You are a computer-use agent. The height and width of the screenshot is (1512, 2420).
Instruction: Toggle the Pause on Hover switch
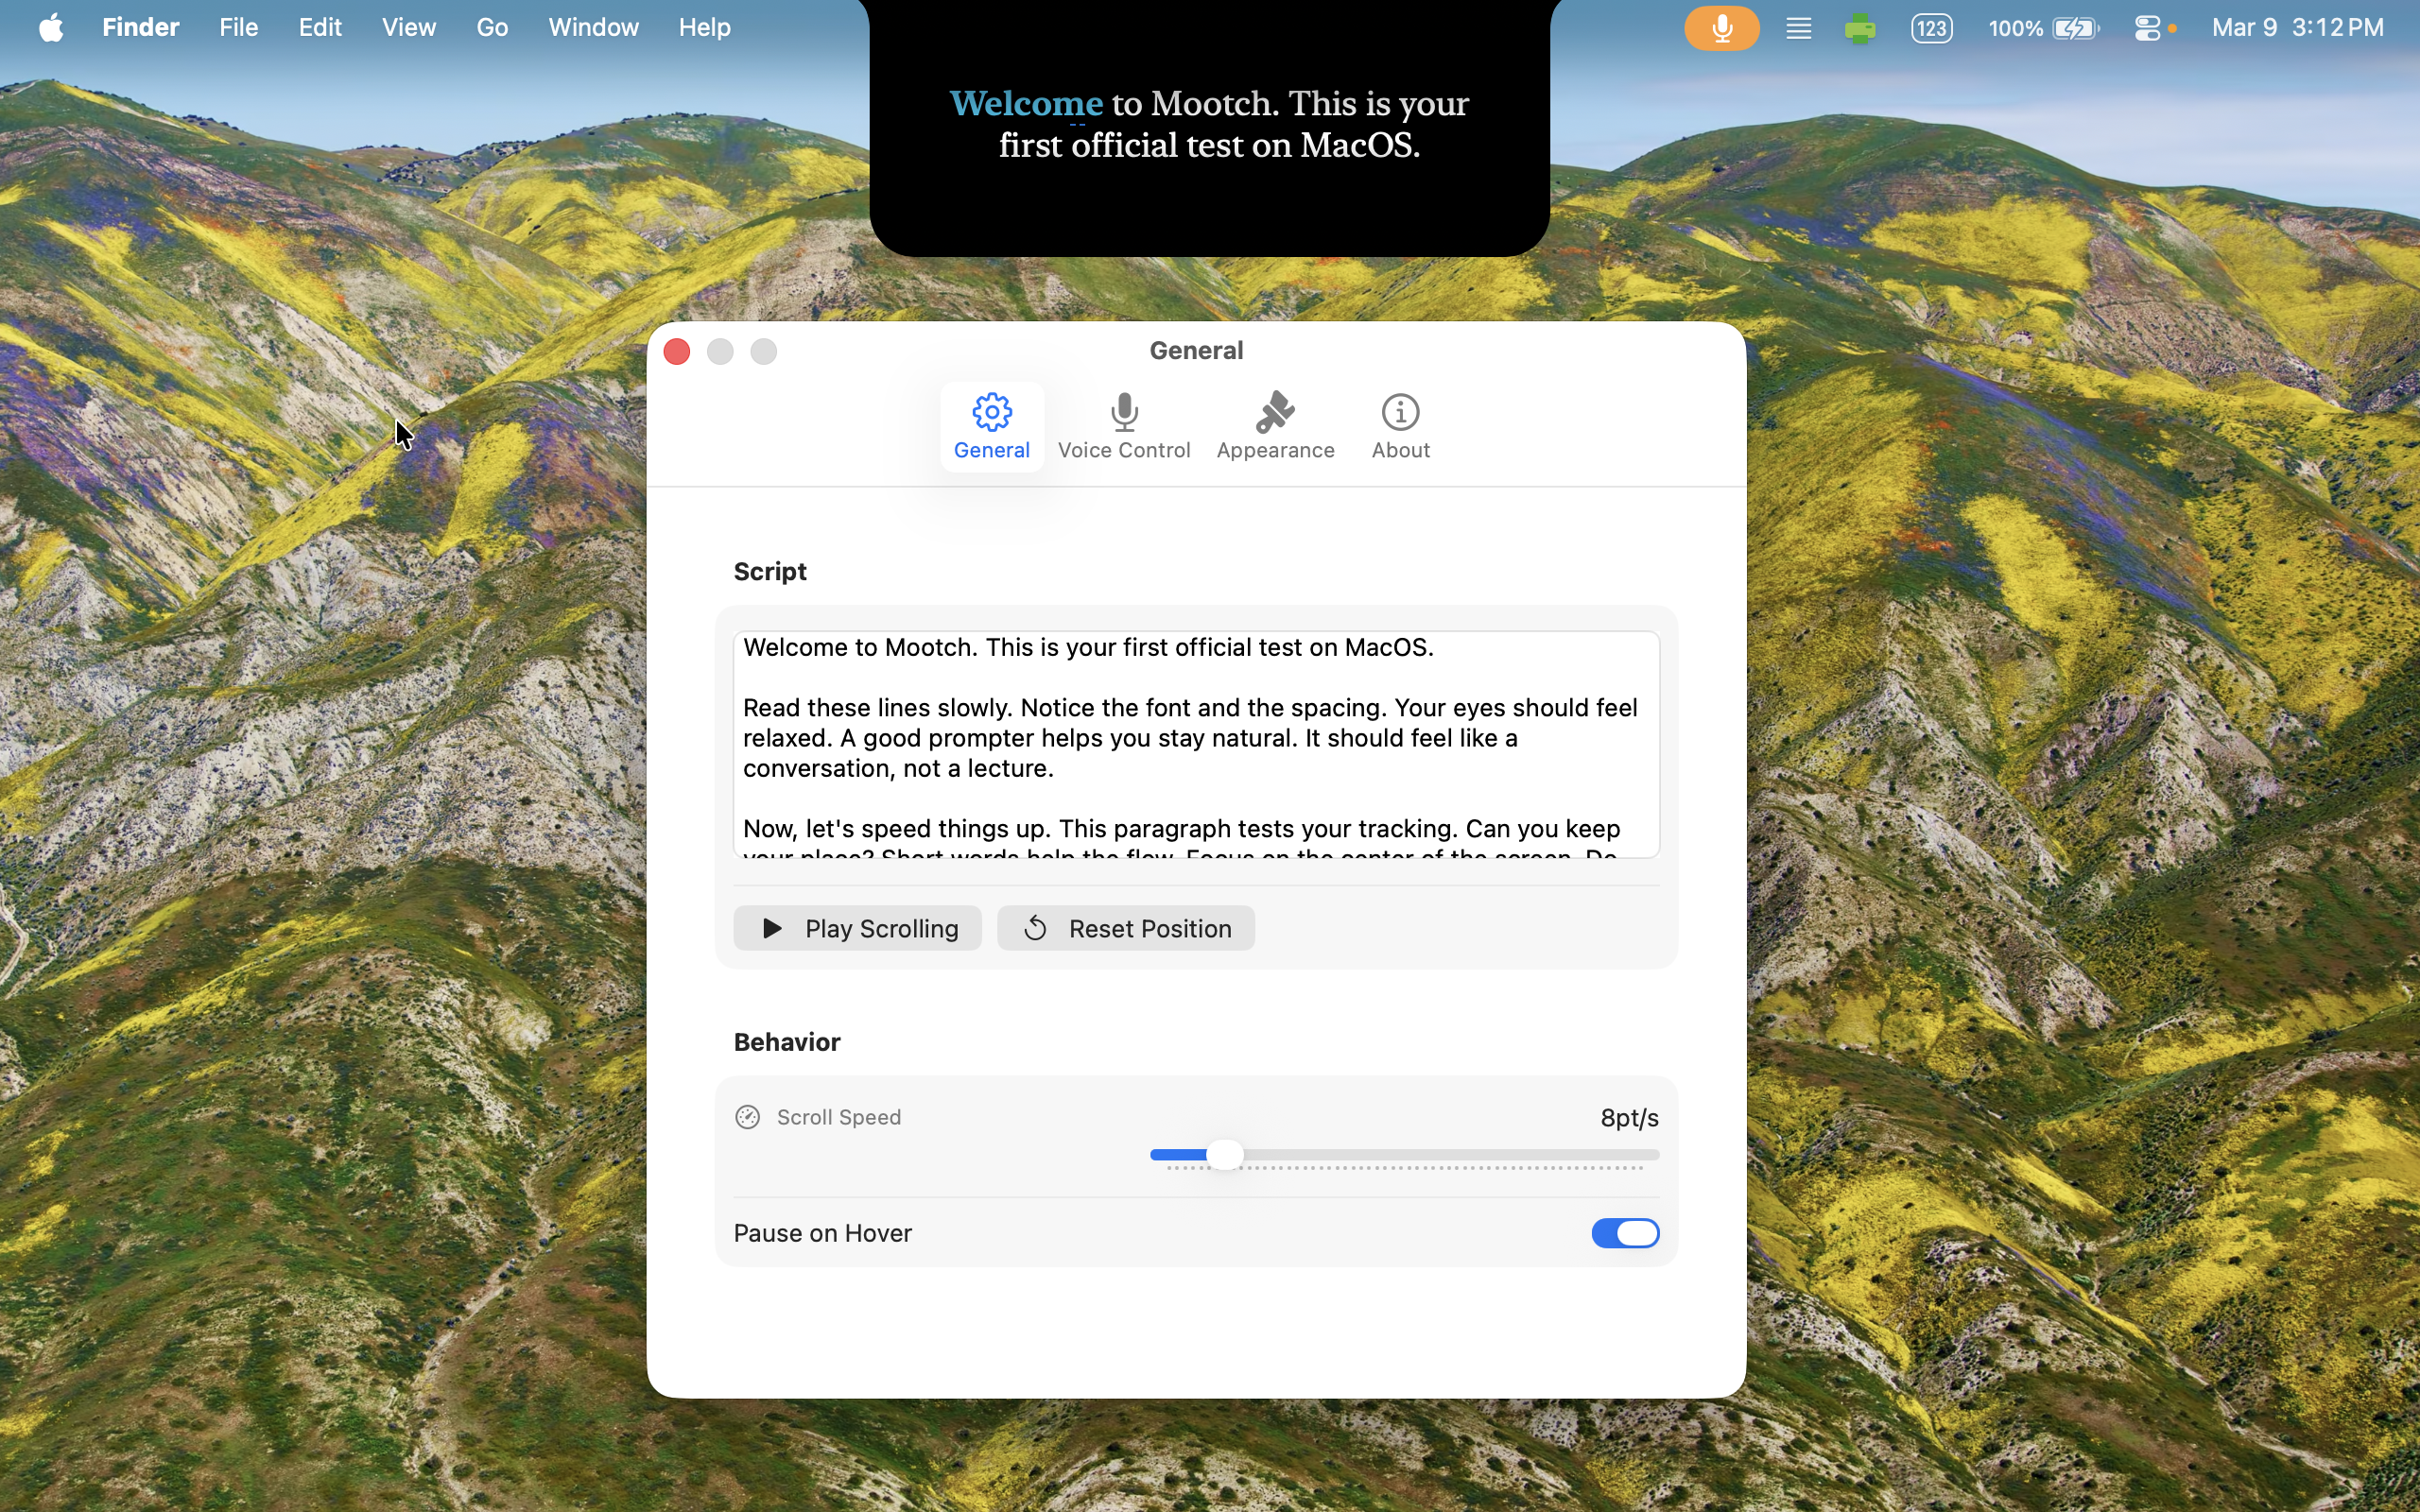(1625, 1233)
